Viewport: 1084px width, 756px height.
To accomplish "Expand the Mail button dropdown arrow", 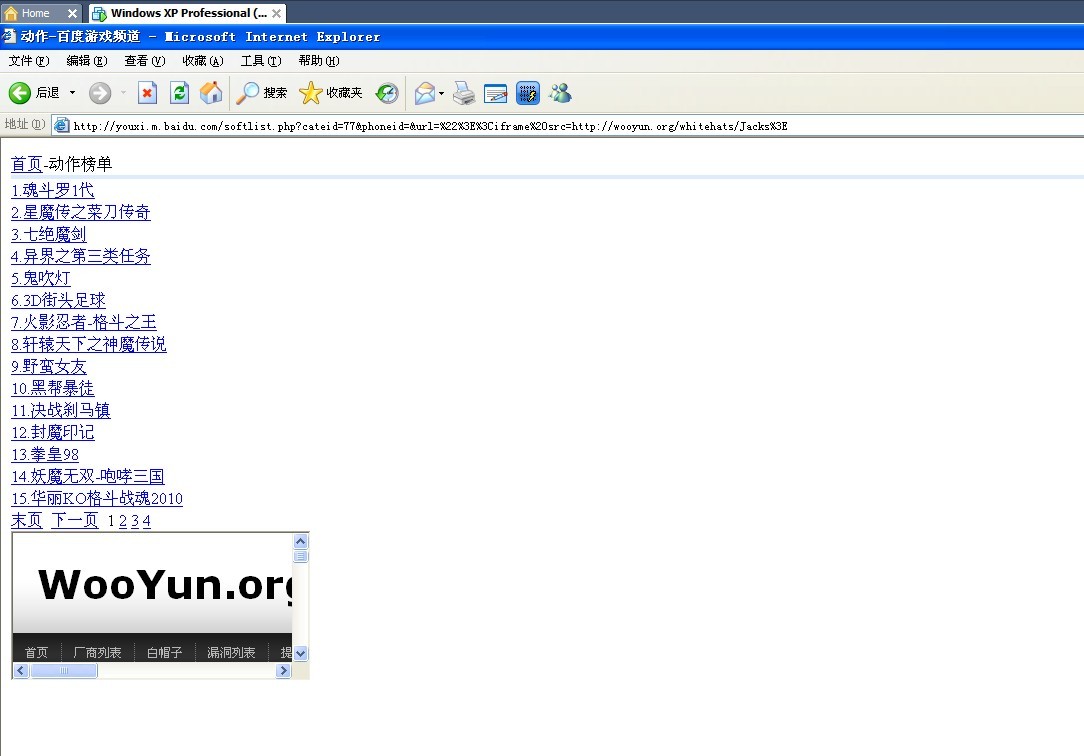I will tap(441, 93).
